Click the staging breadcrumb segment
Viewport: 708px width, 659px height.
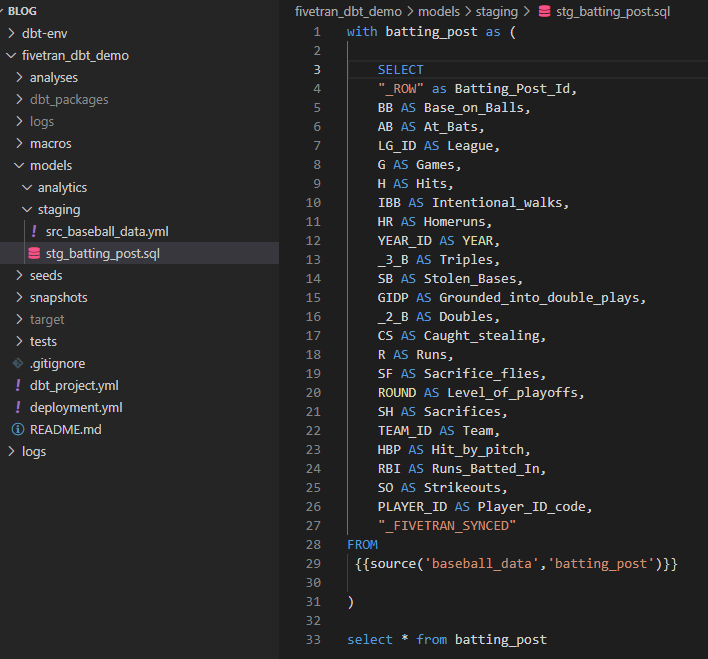497,12
